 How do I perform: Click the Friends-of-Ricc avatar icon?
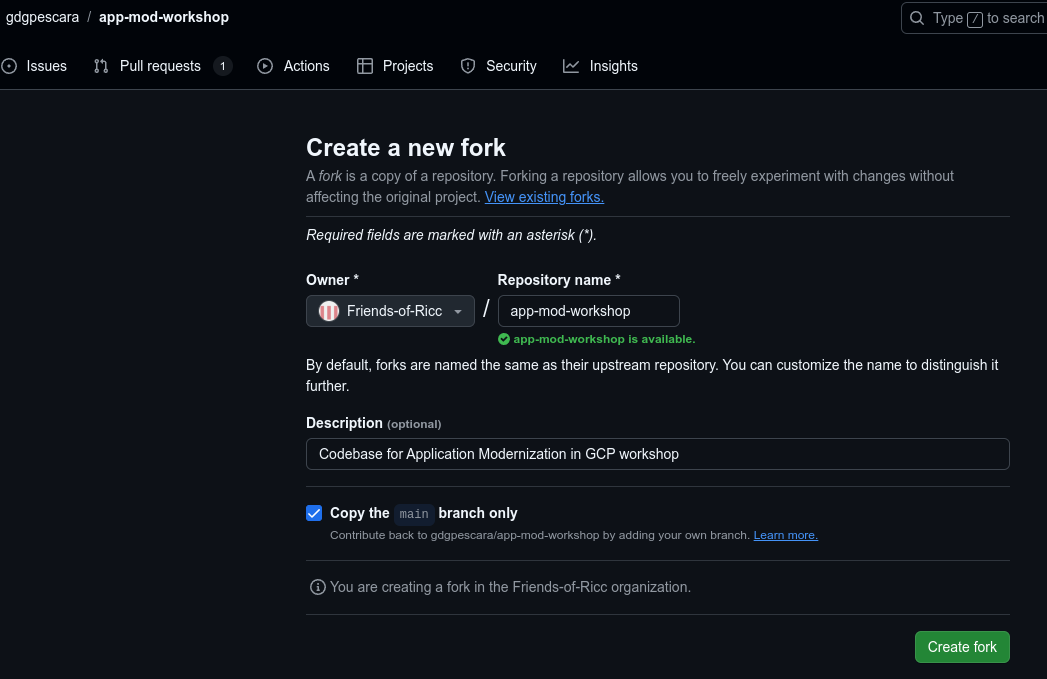[328, 311]
